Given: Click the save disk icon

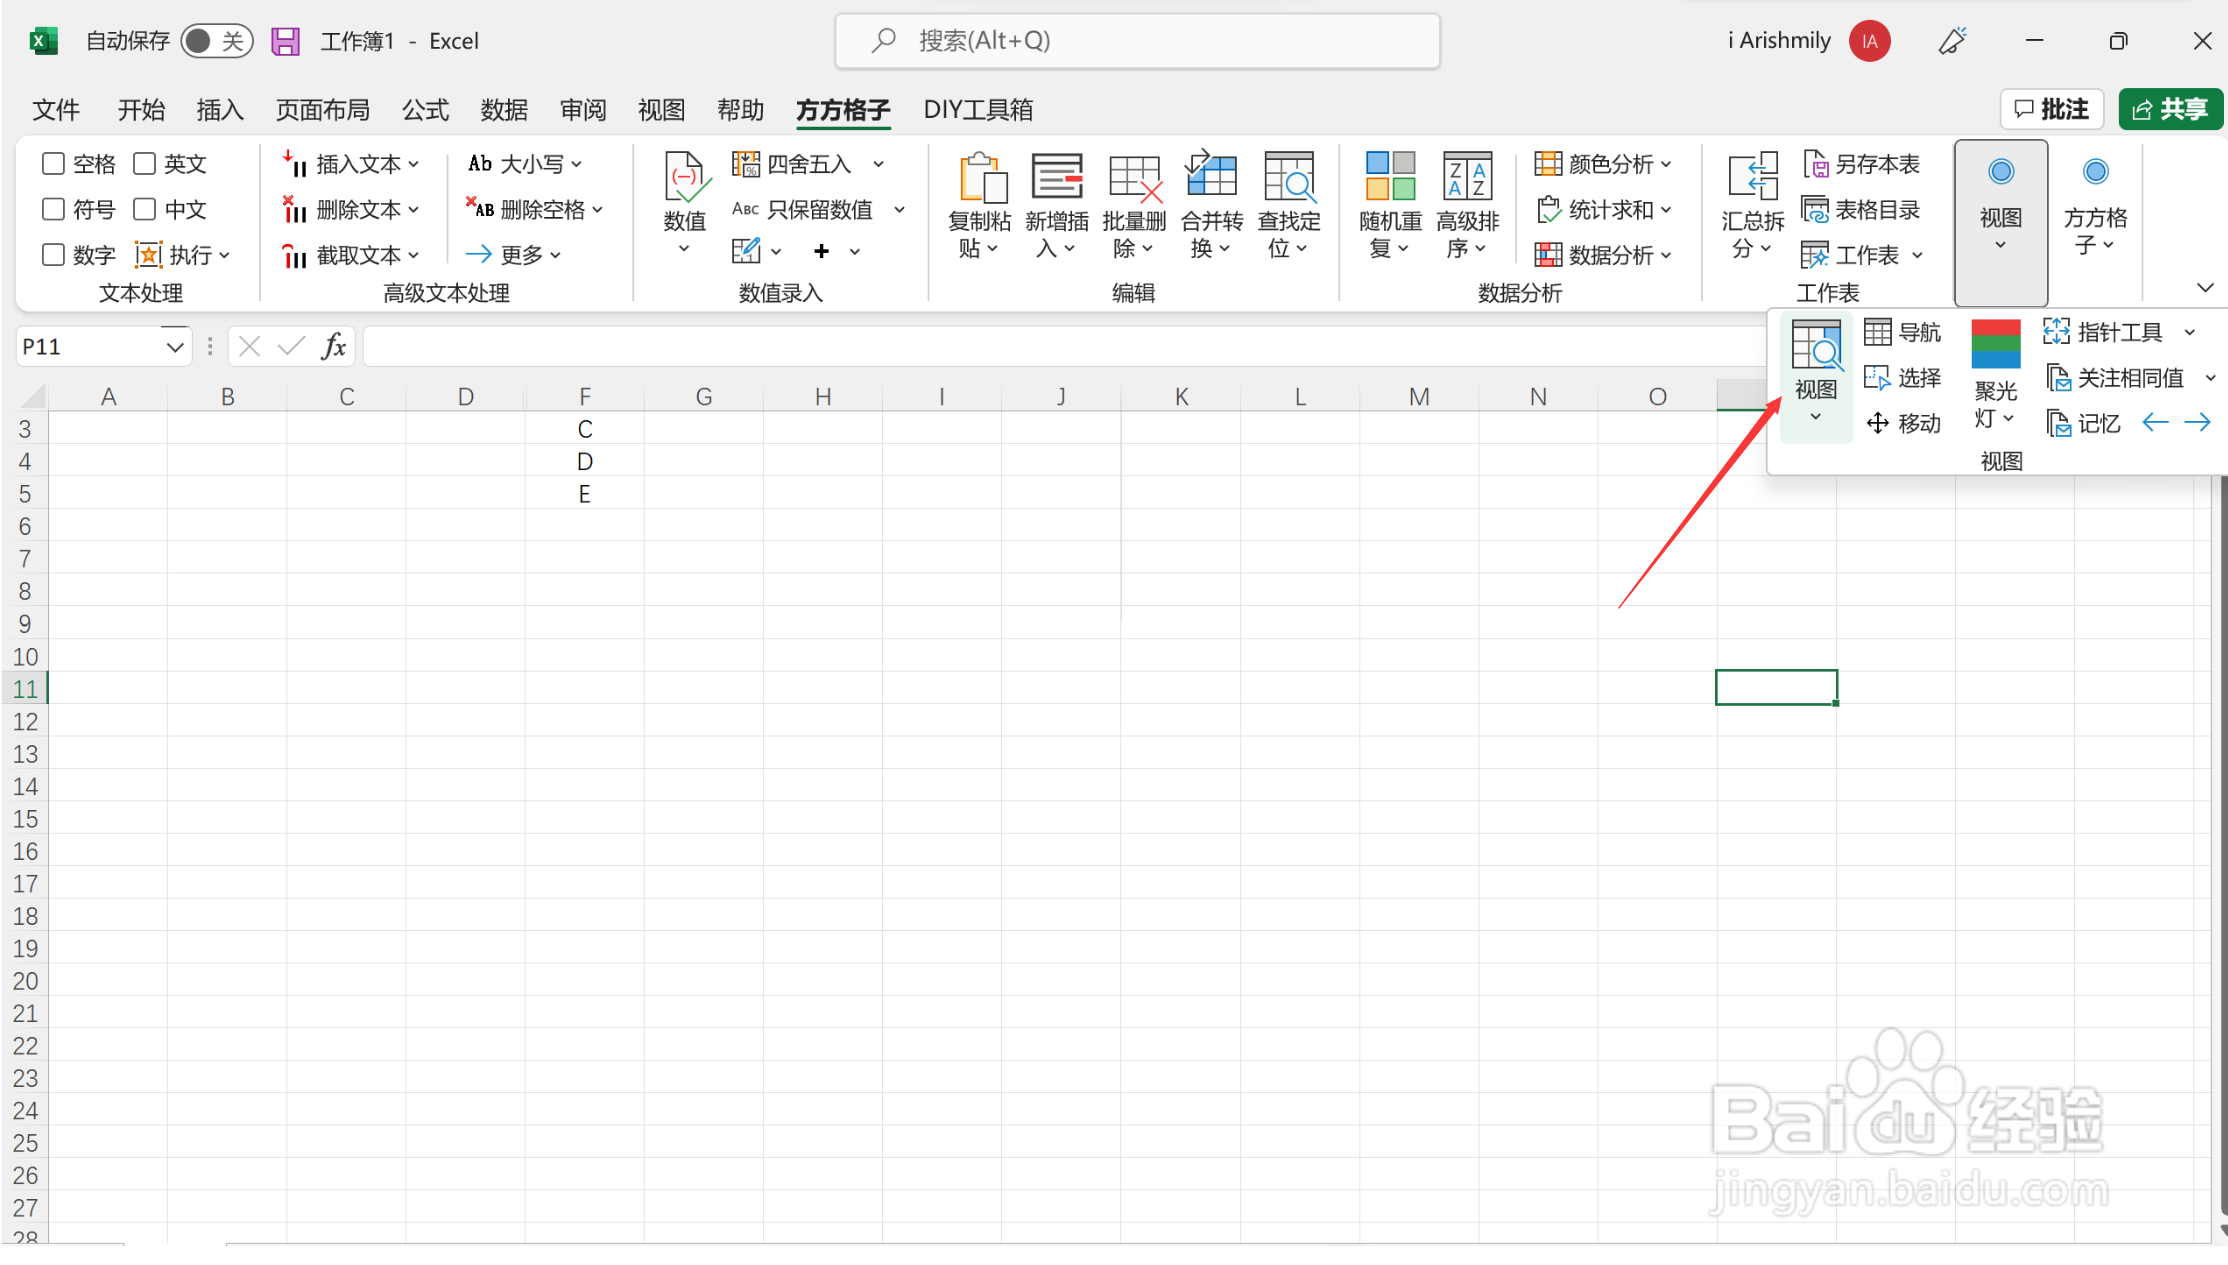Looking at the screenshot, I should pyautogui.click(x=285, y=41).
